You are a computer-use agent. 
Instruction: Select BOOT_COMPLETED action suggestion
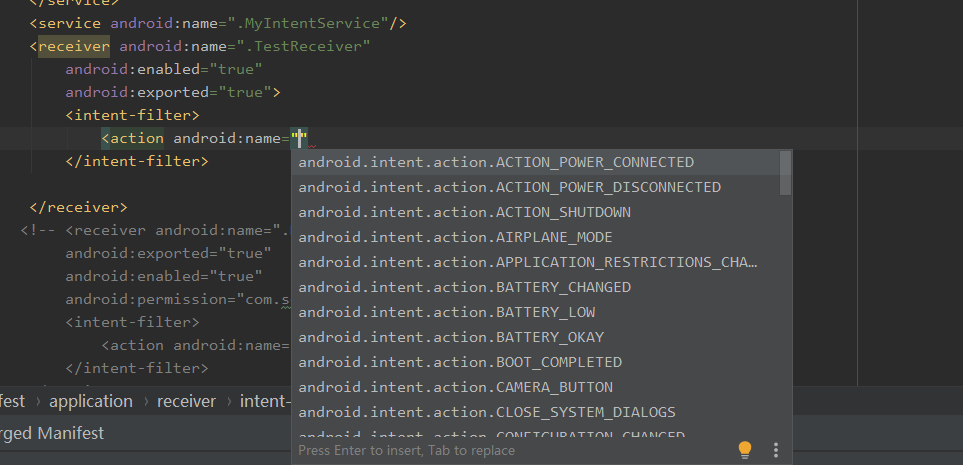click(536, 362)
